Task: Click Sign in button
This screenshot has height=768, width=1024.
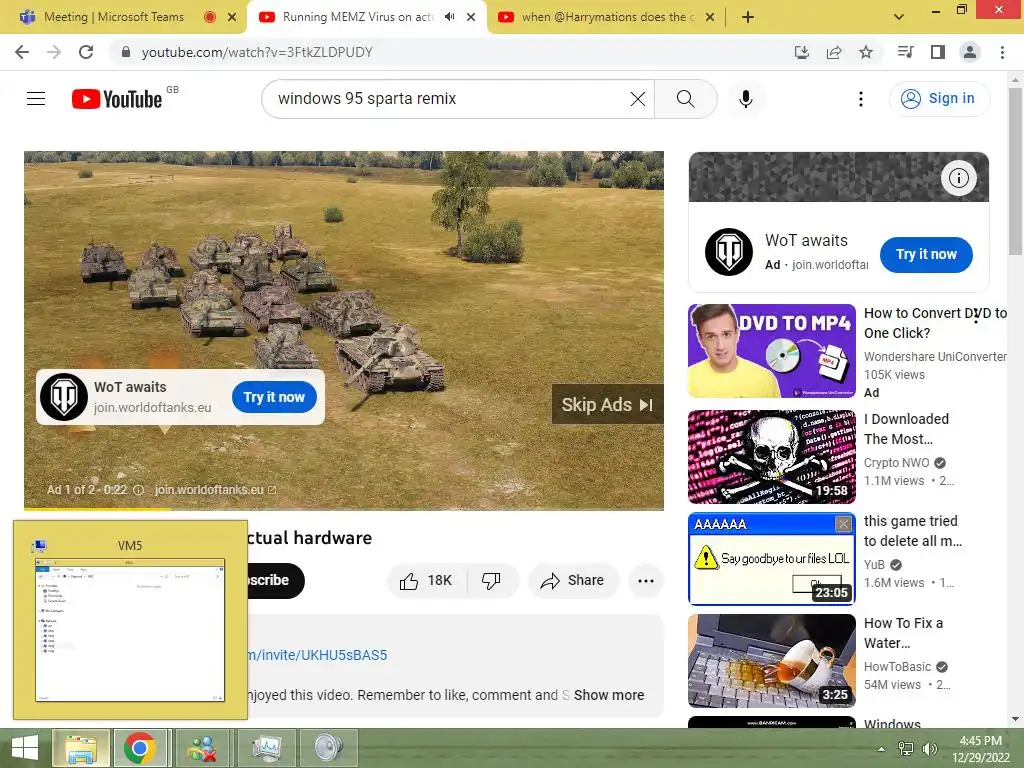Action: point(939,99)
